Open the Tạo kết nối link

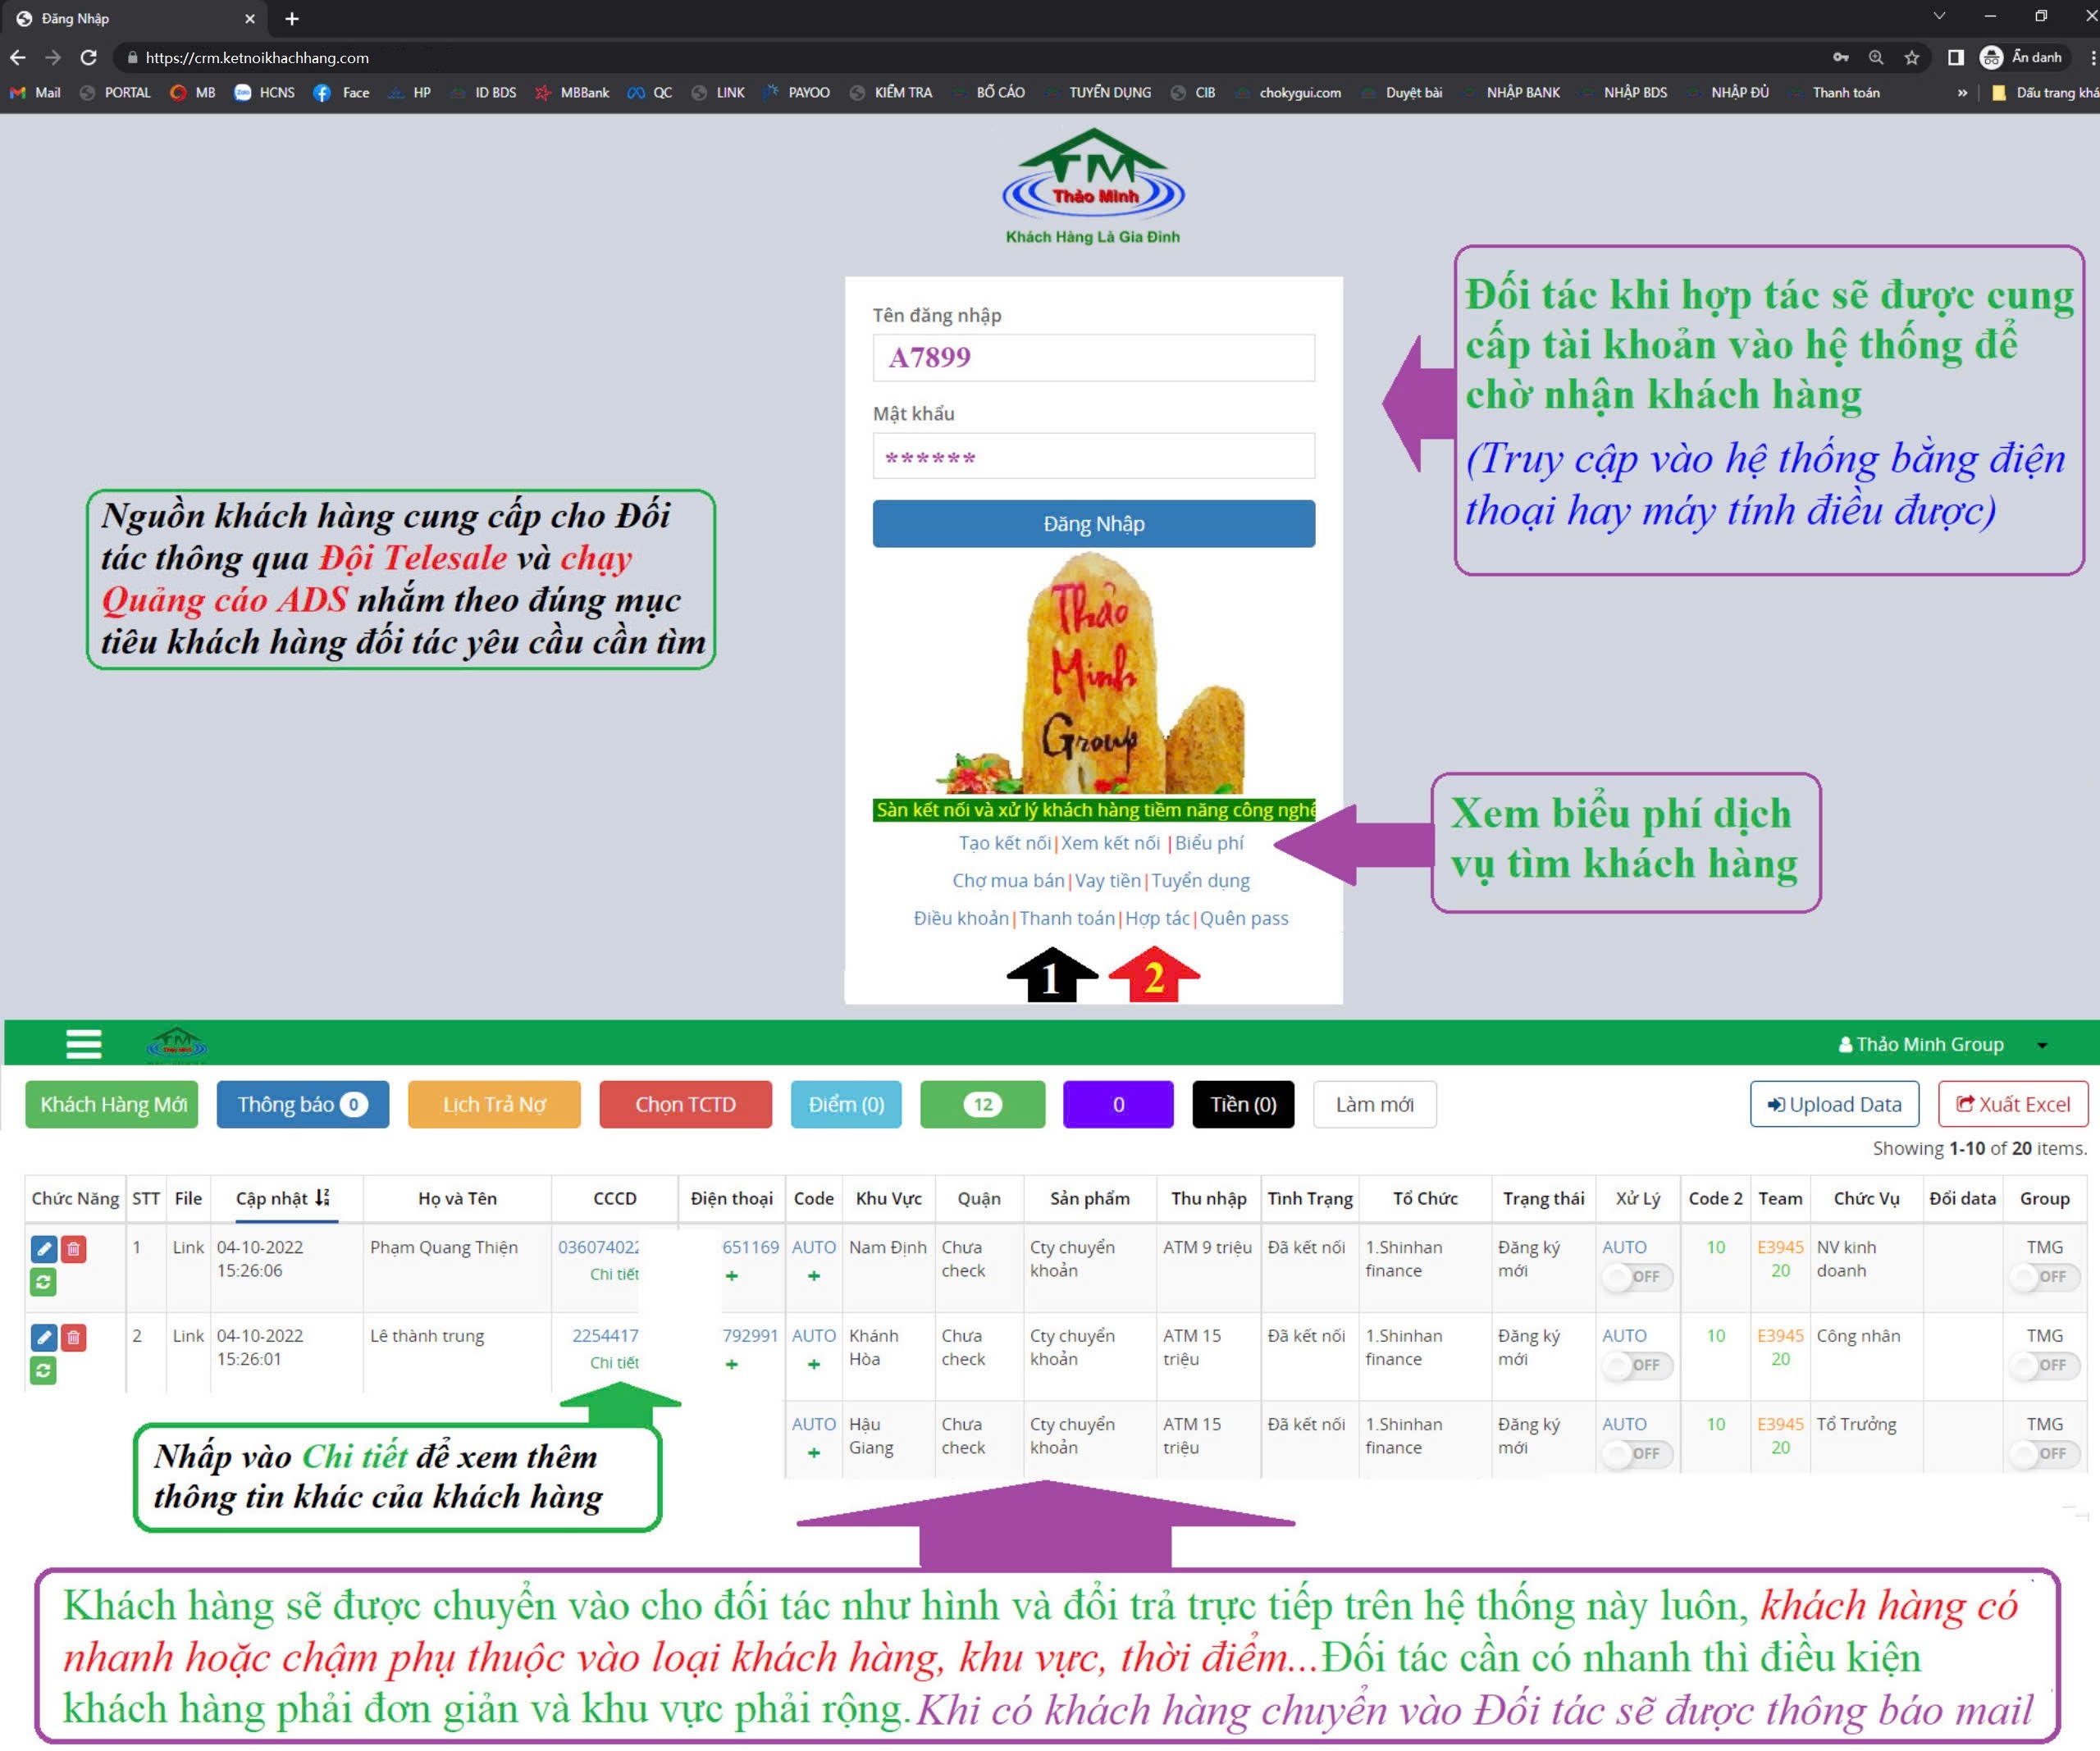pos(1005,843)
